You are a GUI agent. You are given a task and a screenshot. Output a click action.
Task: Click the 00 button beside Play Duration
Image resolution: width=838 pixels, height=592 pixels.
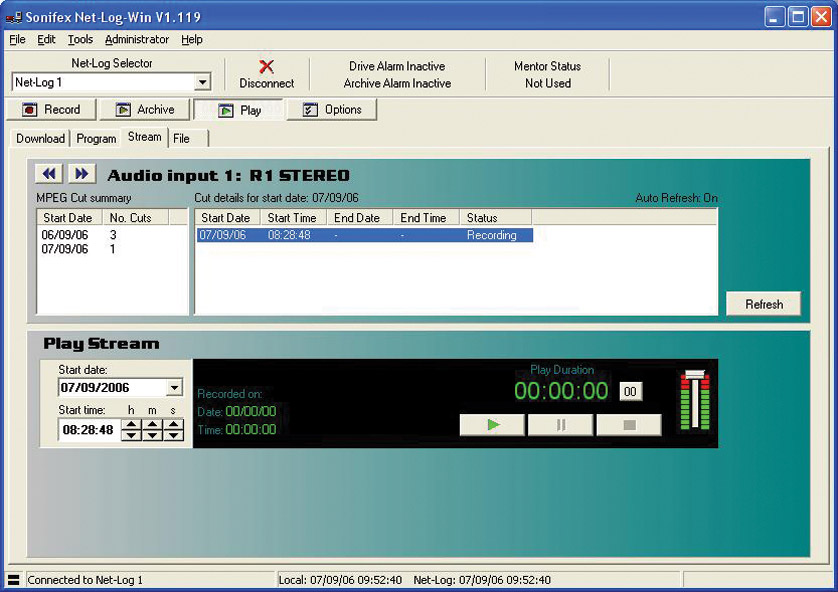pyautogui.click(x=630, y=392)
